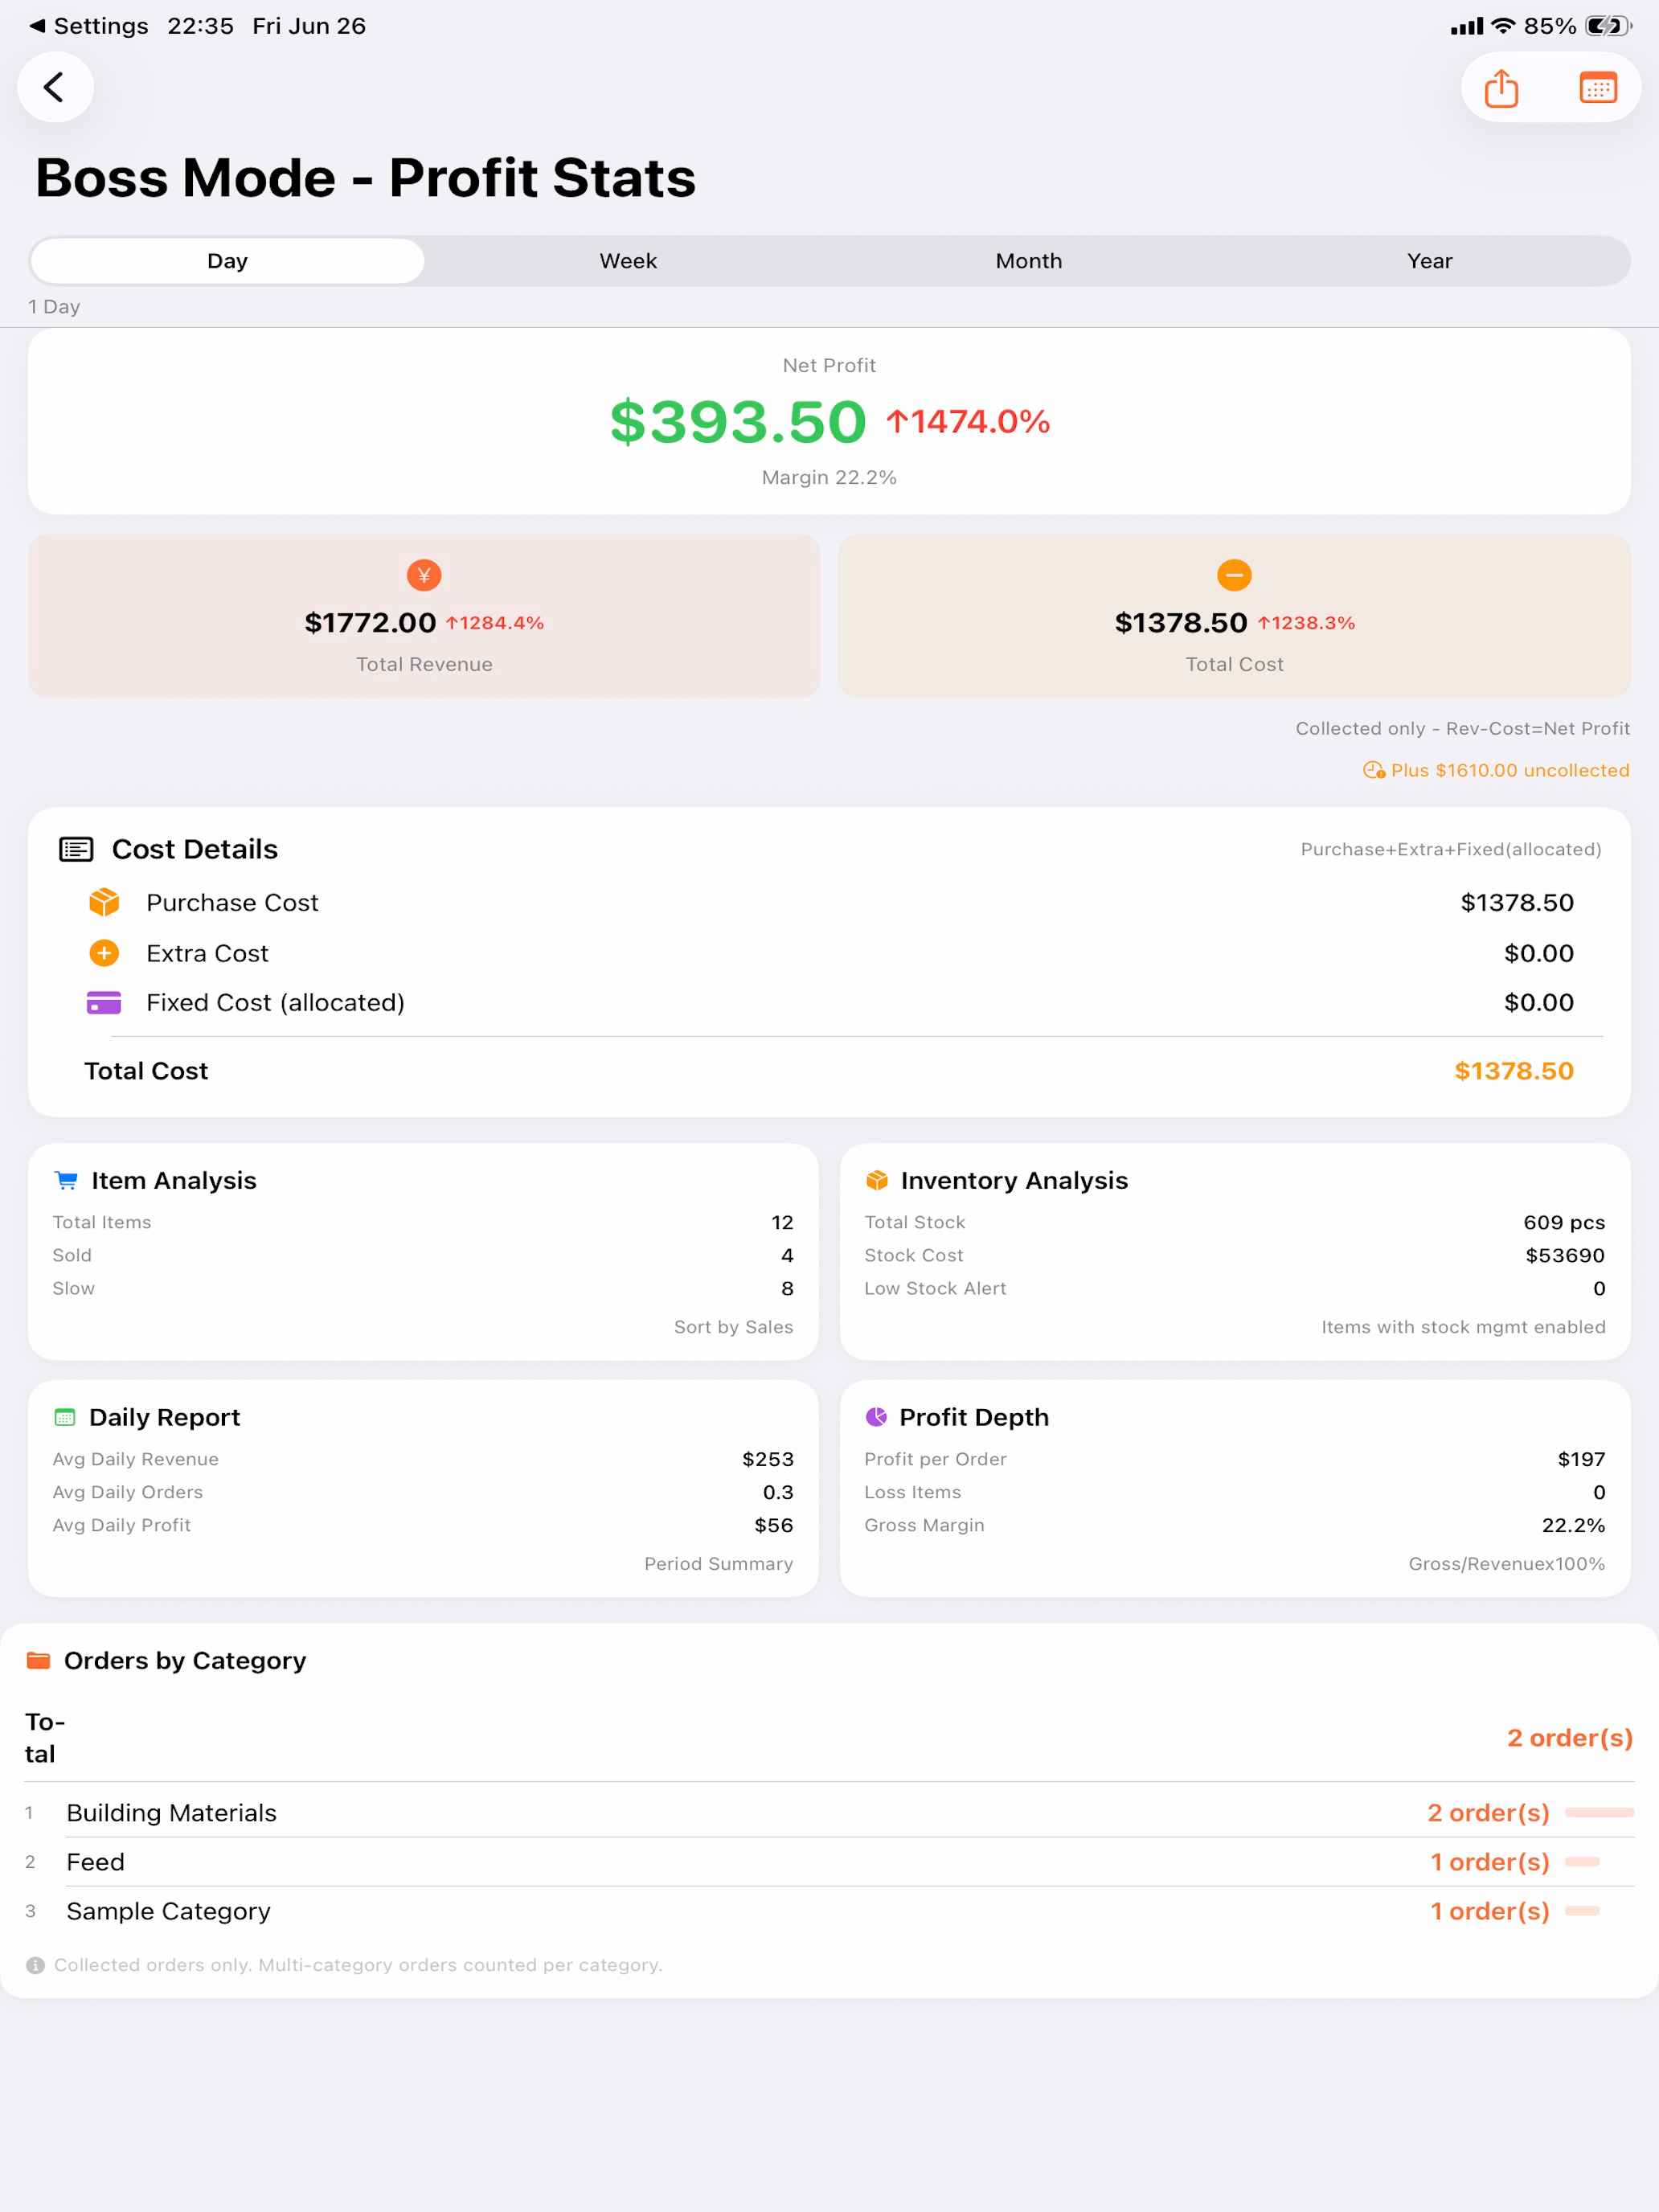Open the Feed category row
The width and height of the screenshot is (1659, 2212).
pos(829,1862)
